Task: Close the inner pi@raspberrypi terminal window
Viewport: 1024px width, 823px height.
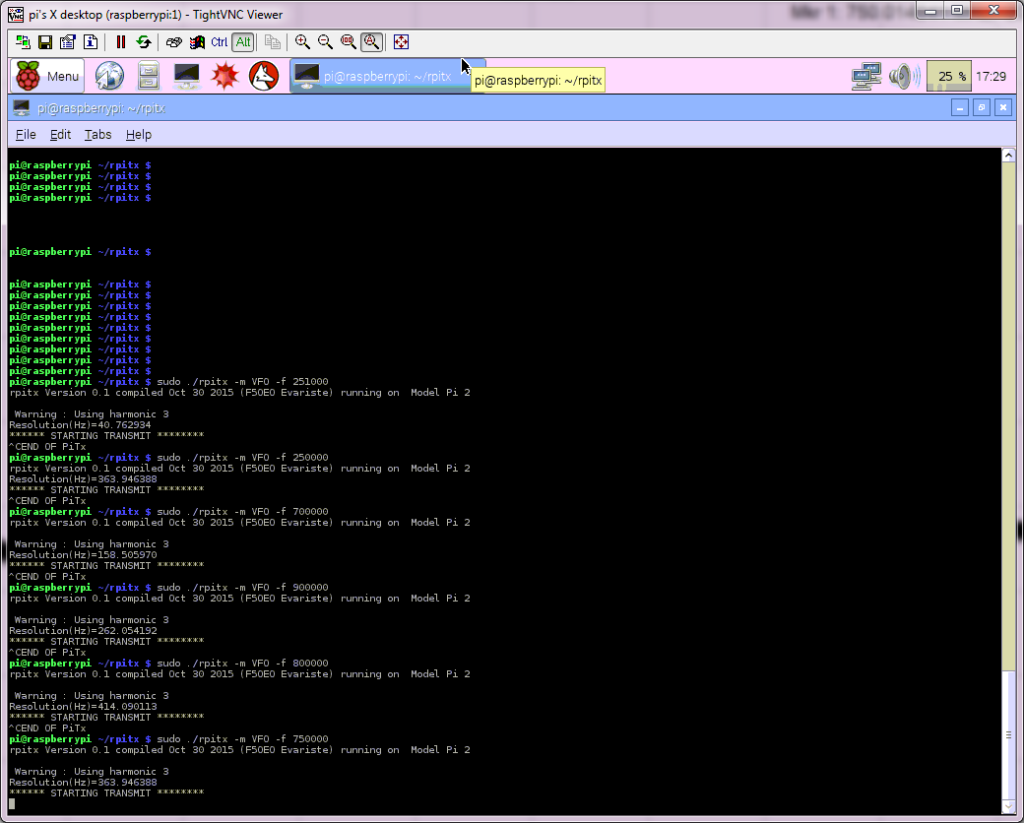Action: pyautogui.click(x=1003, y=108)
